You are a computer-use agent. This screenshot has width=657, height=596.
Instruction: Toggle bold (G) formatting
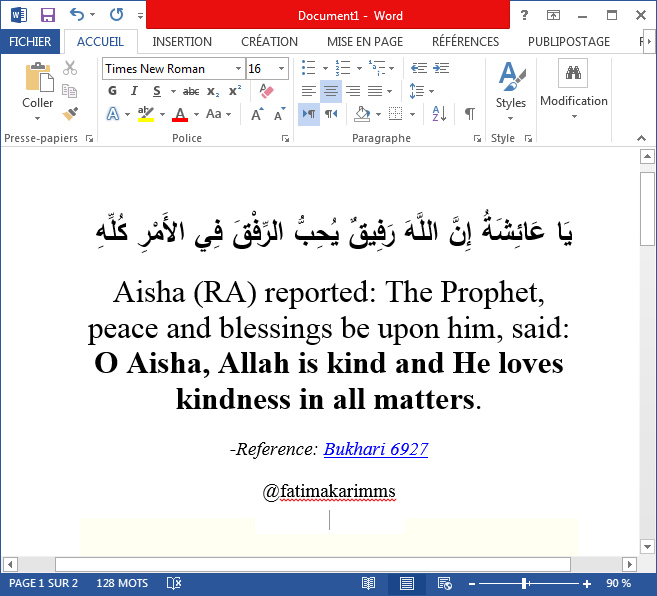point(112,91)
